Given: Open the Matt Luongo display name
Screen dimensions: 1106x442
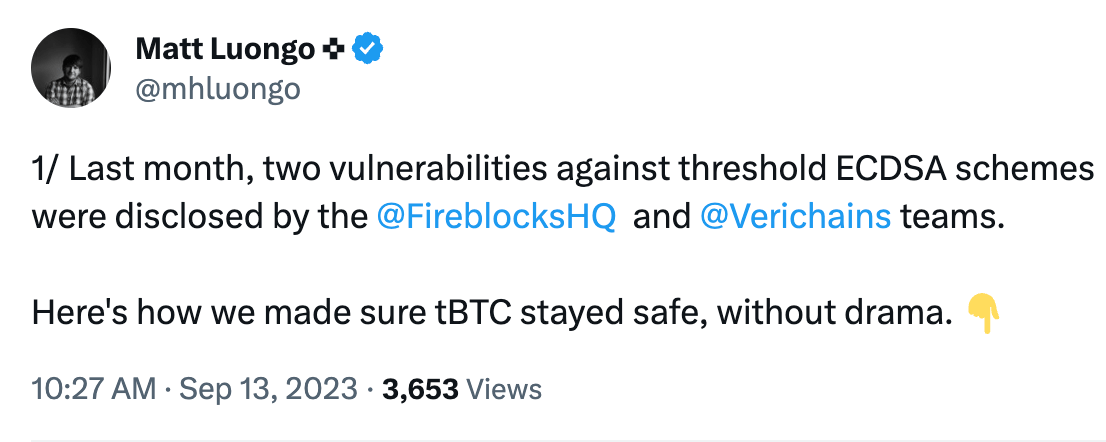Looking at the screenshot, I should coord(224,49).
